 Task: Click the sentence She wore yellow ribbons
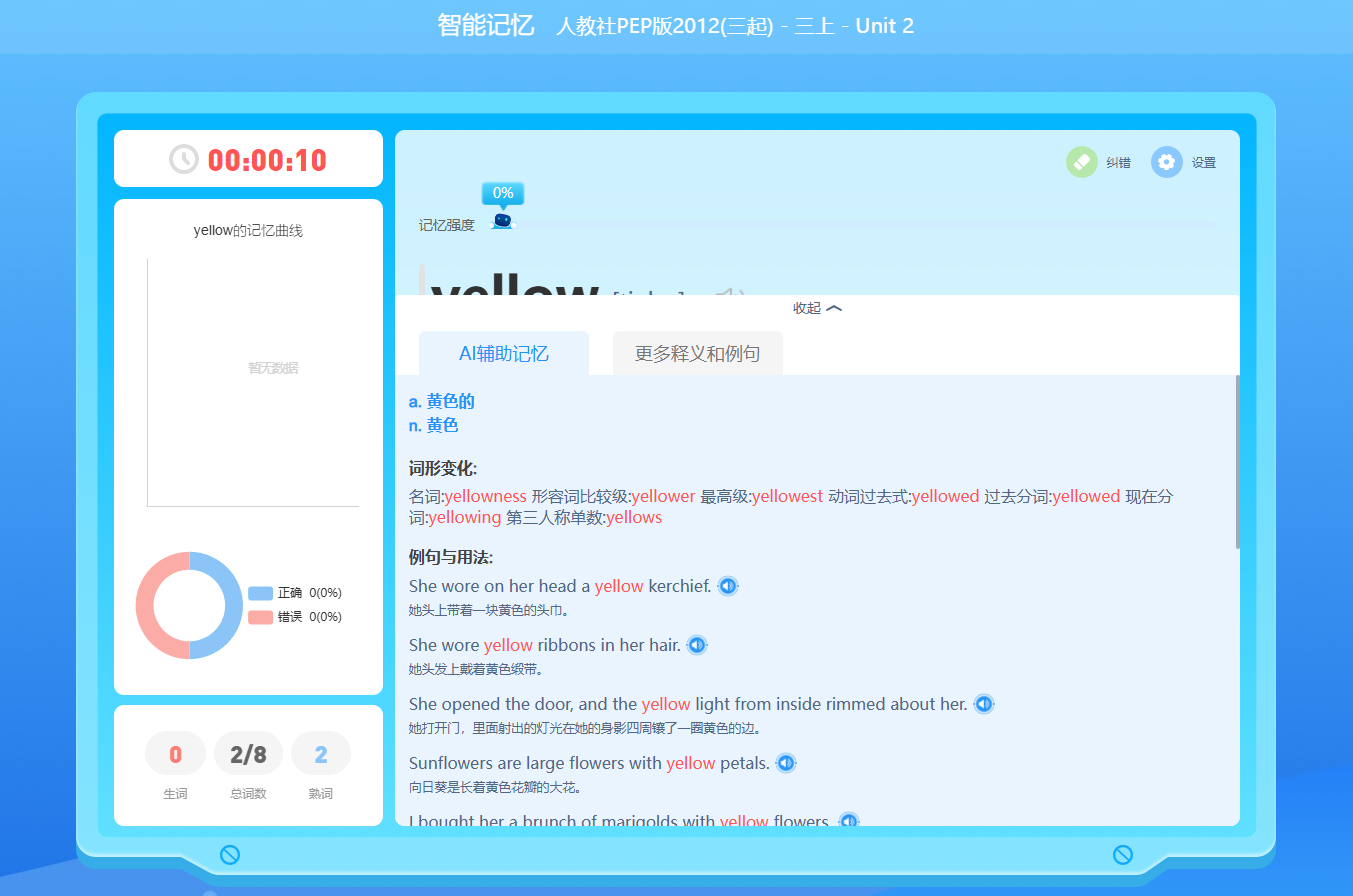pyautogui.click(x=545, y=645)
